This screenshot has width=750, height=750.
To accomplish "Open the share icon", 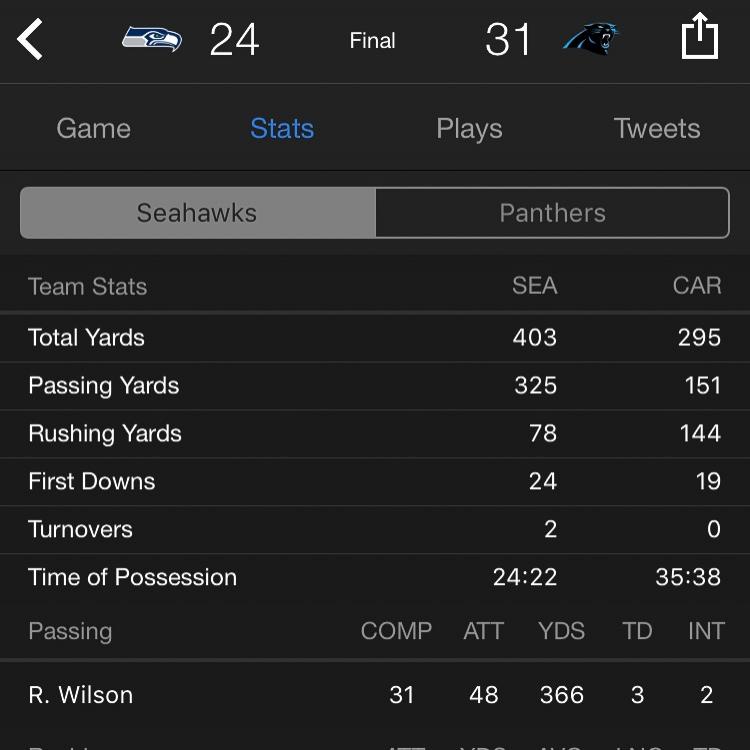I will [700, 36].
